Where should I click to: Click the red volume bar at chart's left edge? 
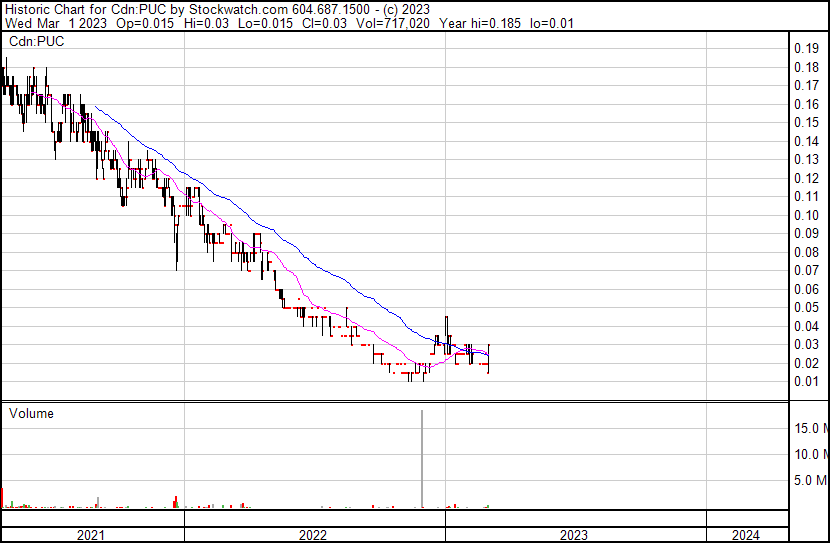point(2,497)
